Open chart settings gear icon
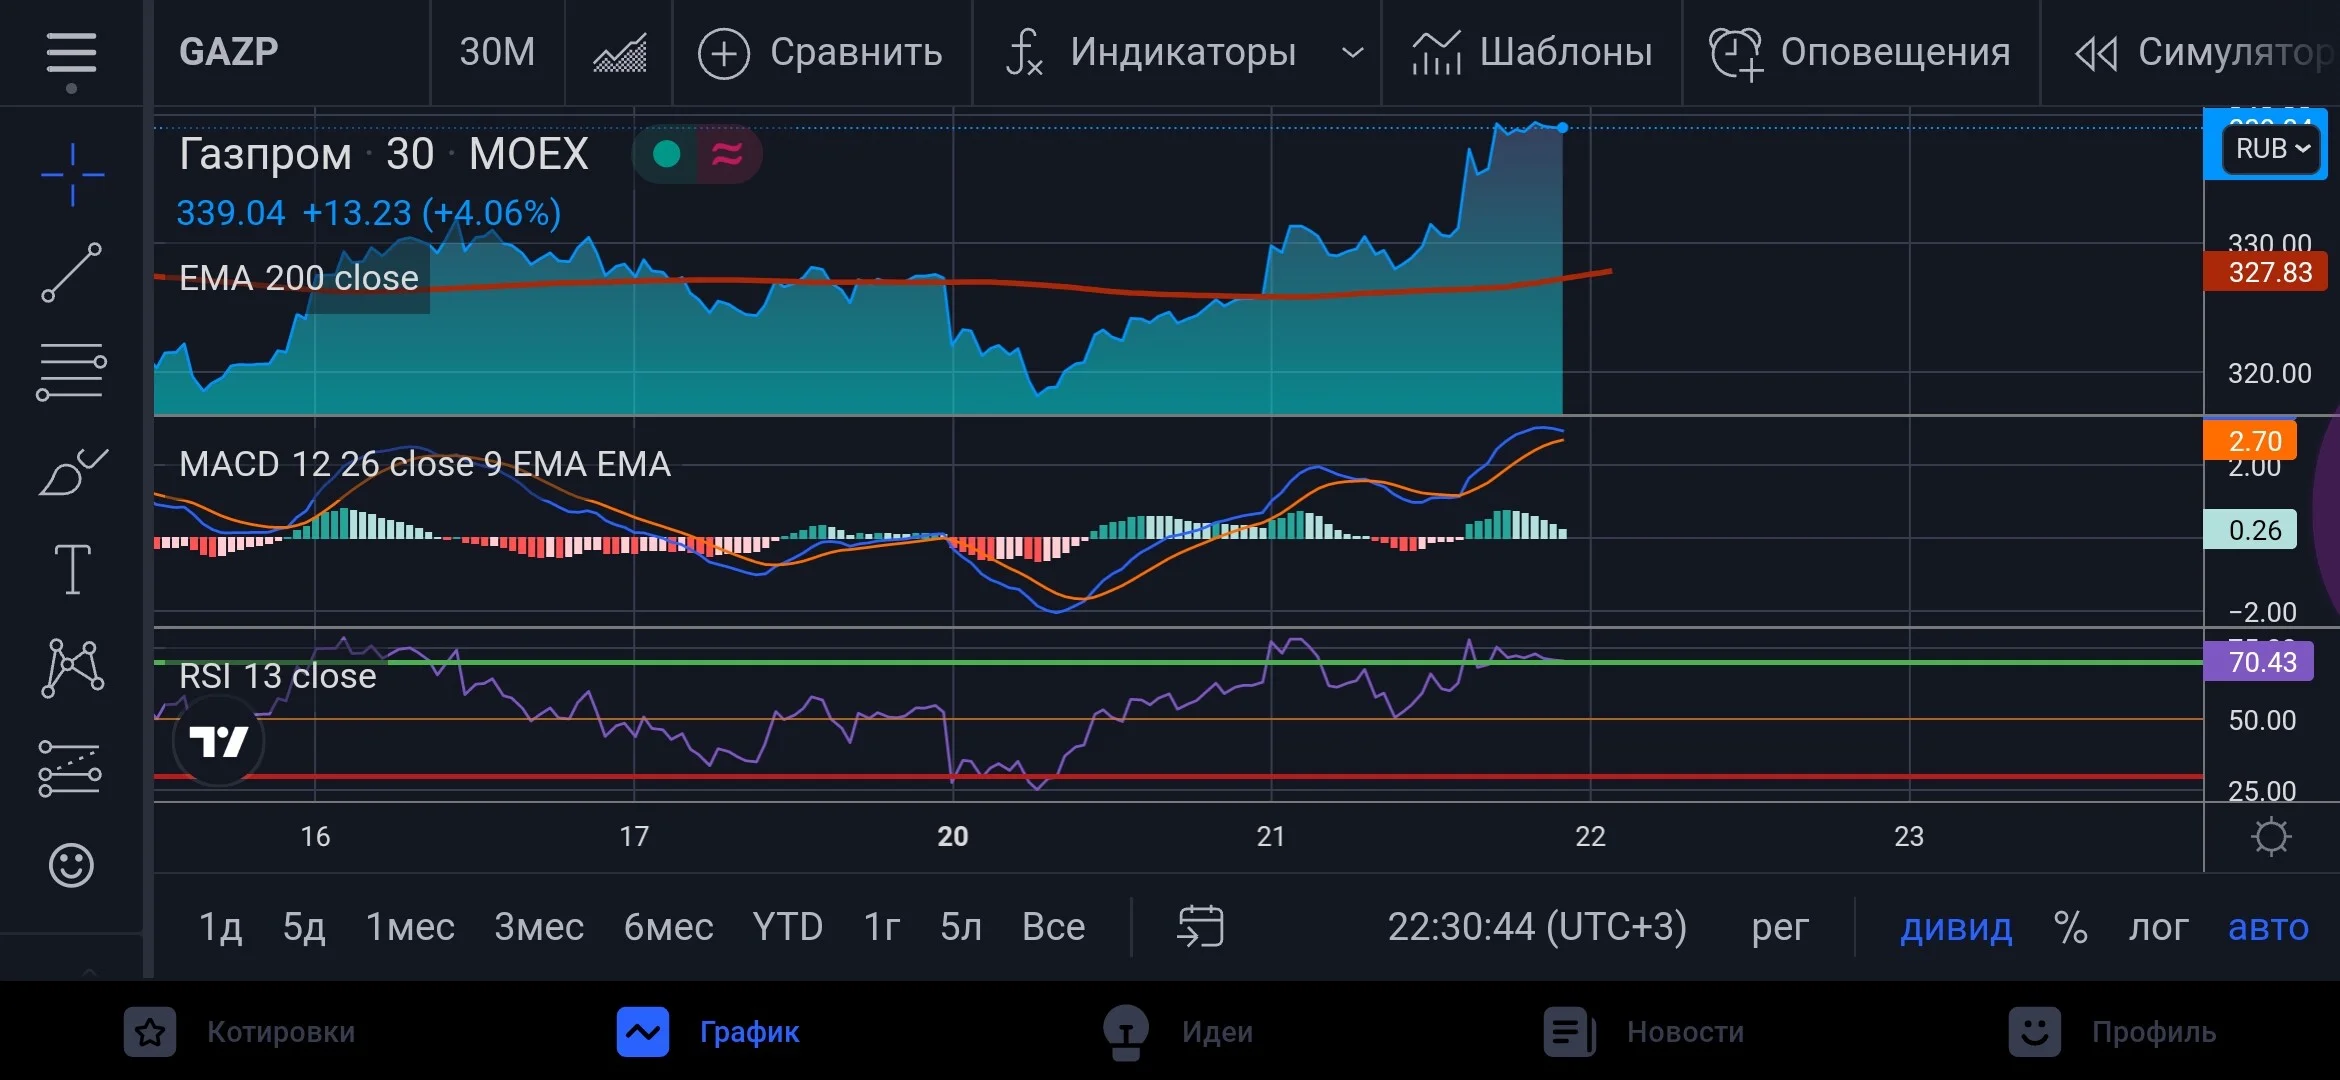Screen dimensions: 2340x1080 (x=2271, y=836)
